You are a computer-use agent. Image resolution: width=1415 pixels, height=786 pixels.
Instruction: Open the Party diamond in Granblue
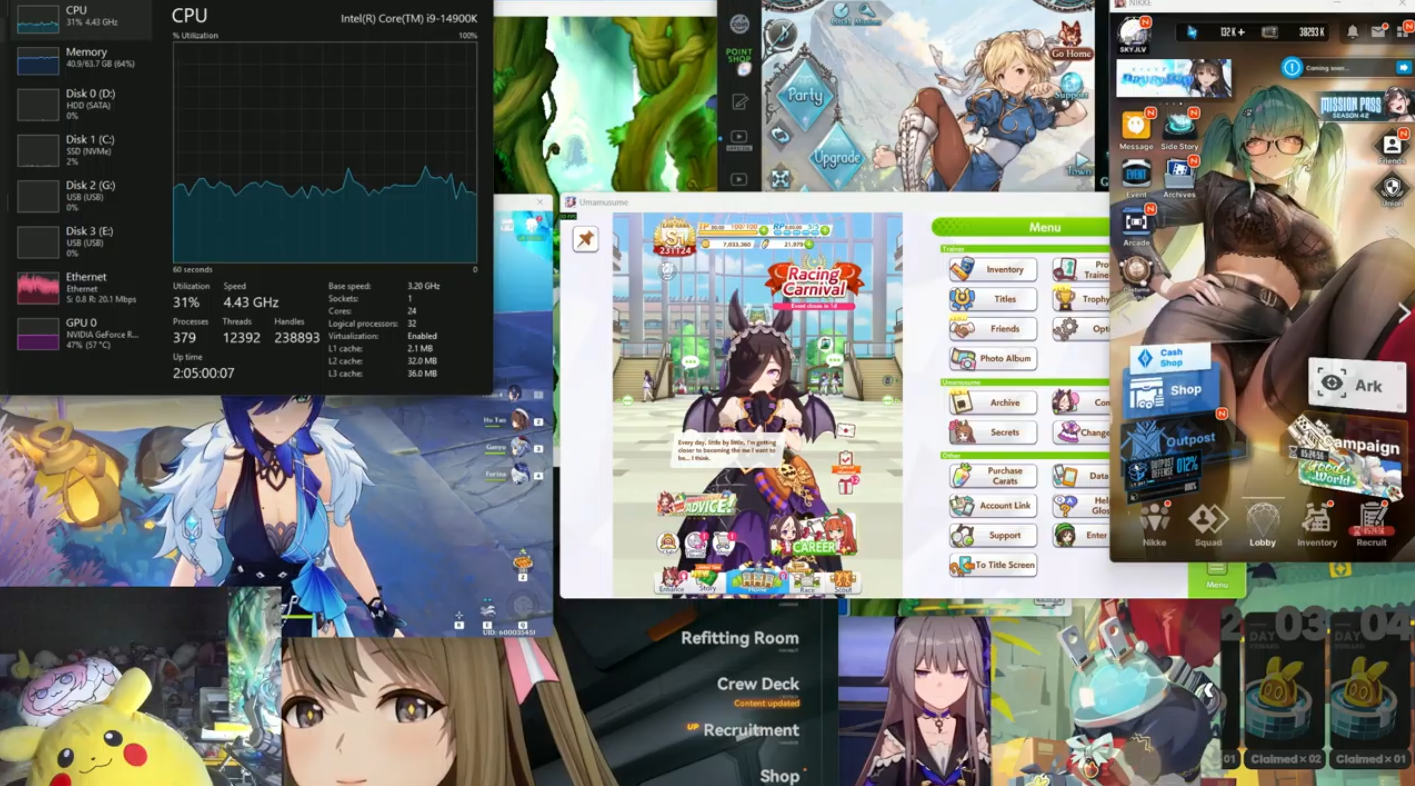coord(805,95)
